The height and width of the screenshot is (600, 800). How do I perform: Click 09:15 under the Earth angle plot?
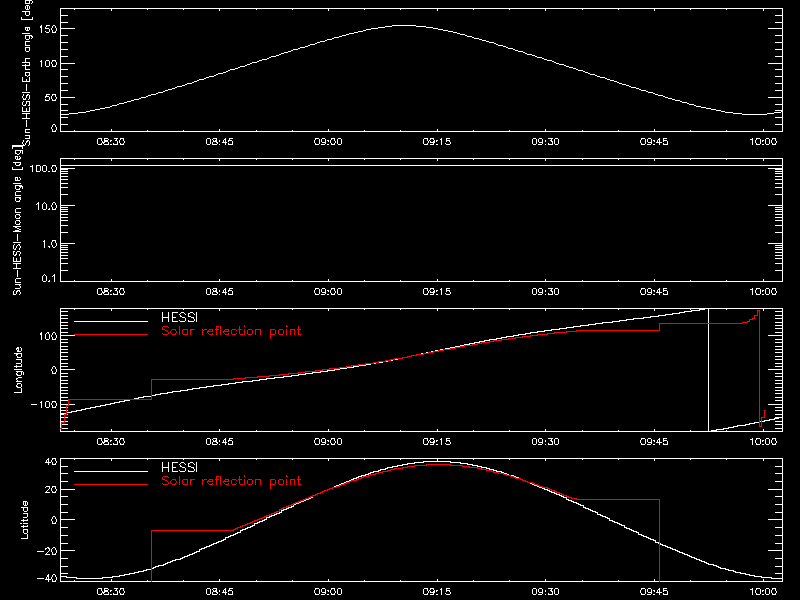[x=437, y=142]
